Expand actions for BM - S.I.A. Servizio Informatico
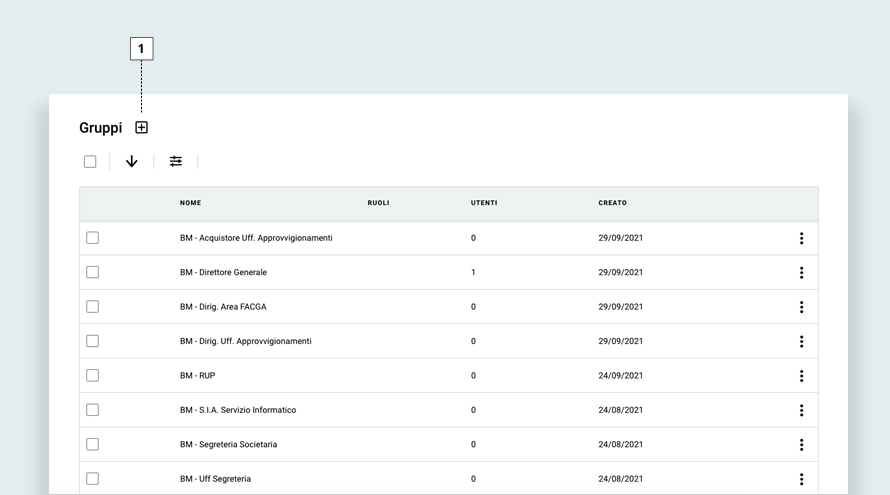The width and height of the screenshot is (890, 495). point(801,410)
